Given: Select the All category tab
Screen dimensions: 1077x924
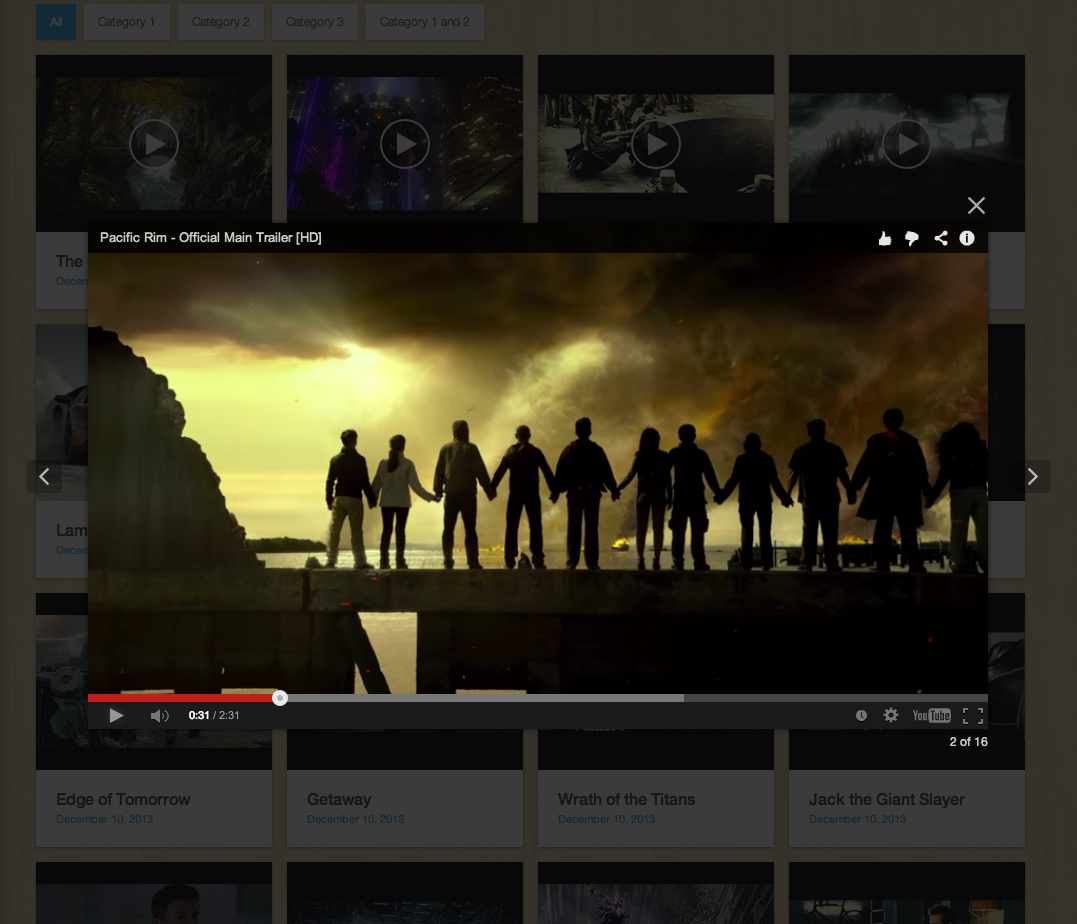Looking at the screenshot, I should (x=55, y=21).
